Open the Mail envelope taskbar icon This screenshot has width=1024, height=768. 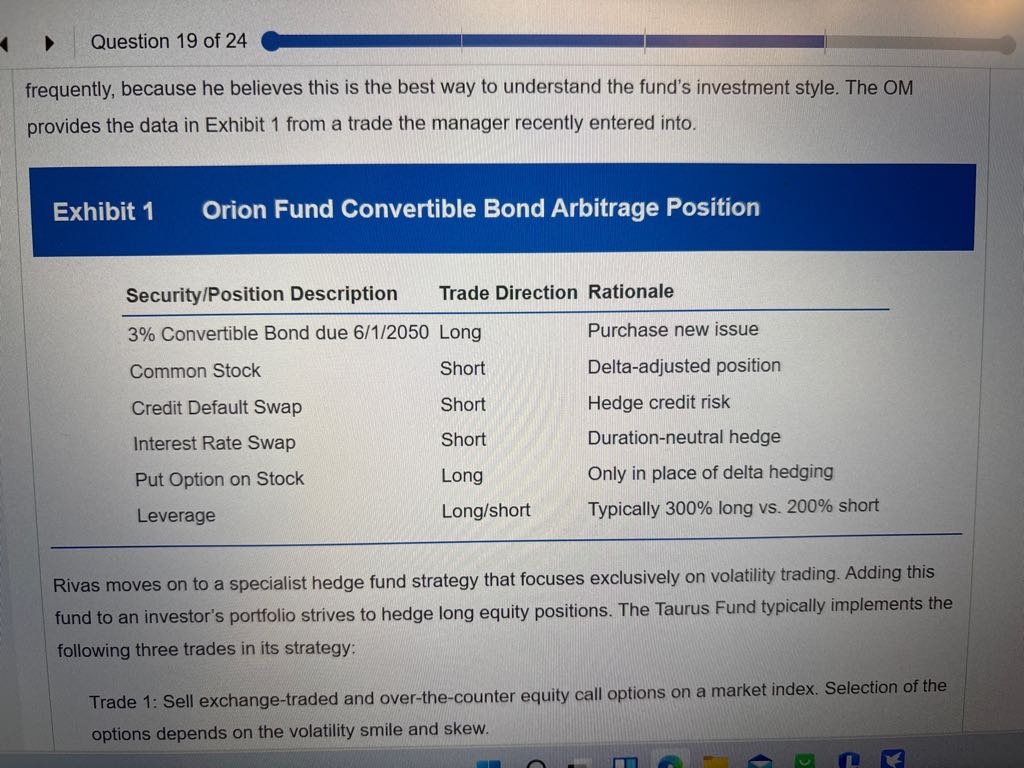click(758, 764)
